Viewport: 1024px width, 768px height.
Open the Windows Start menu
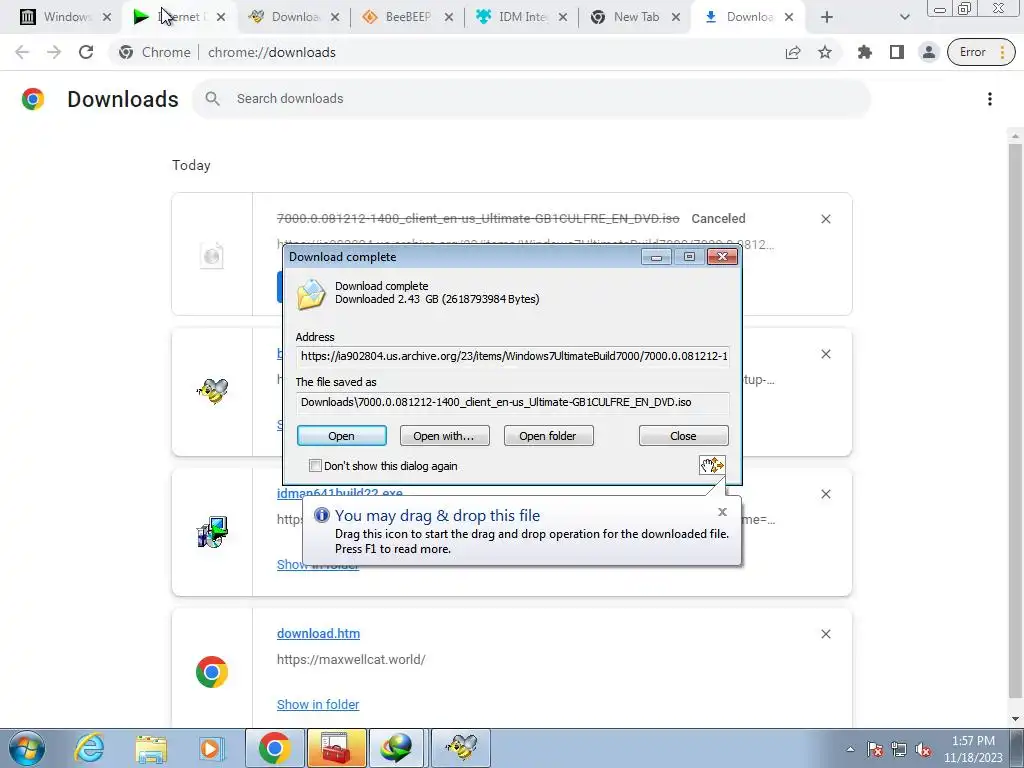(x=27, y=748)
